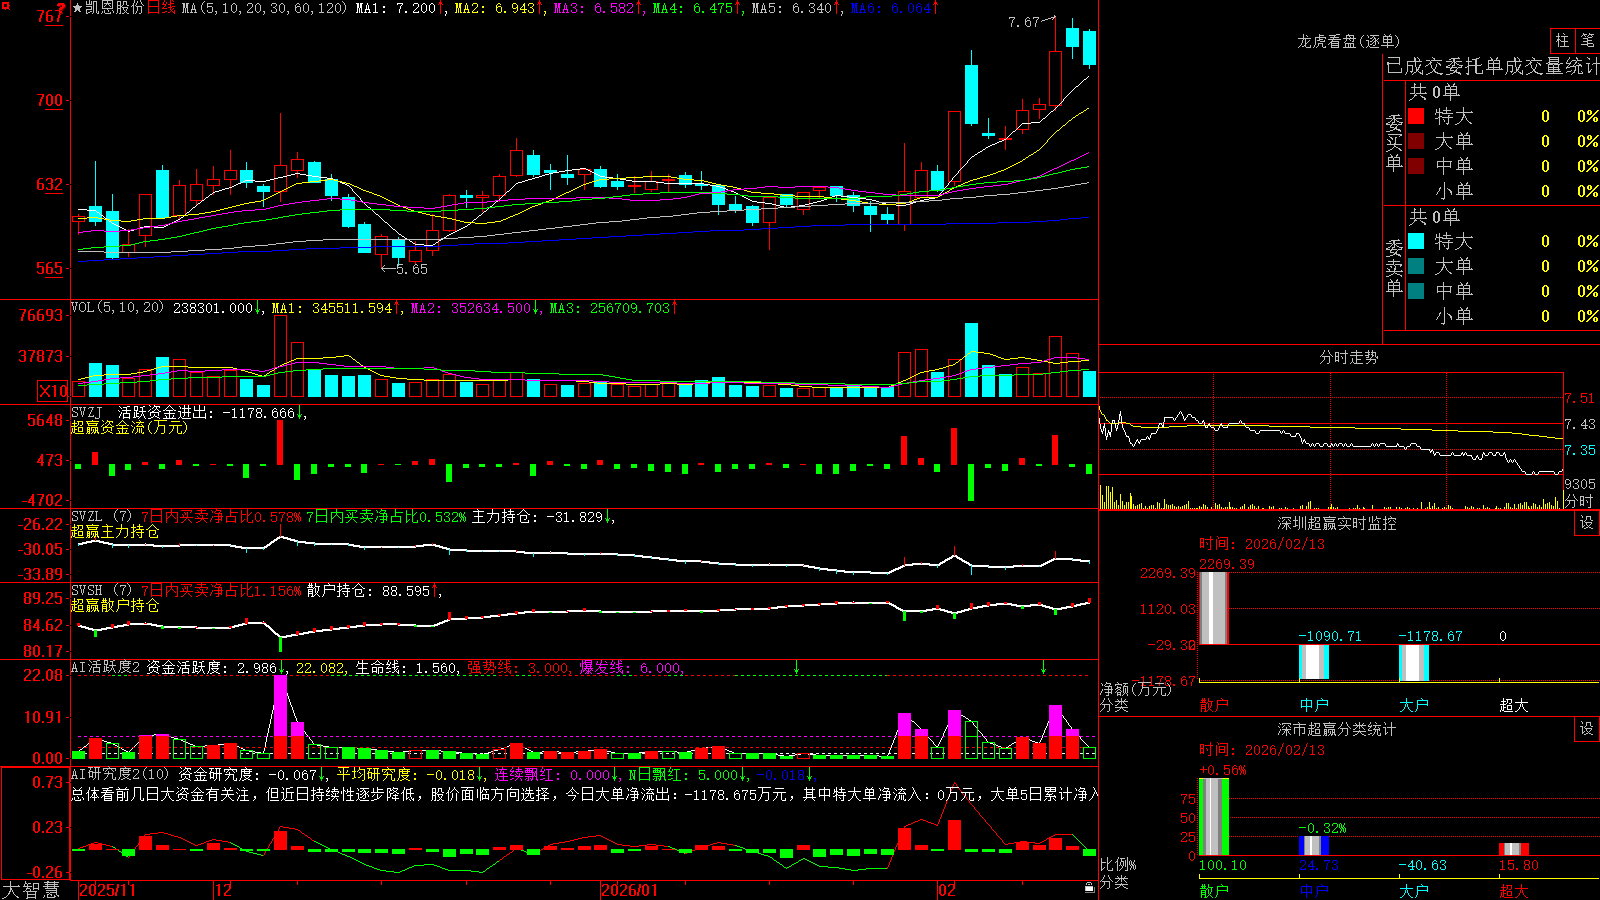
Task: Jump to the 02 month timeline marker
Action: tap(947, 890)
